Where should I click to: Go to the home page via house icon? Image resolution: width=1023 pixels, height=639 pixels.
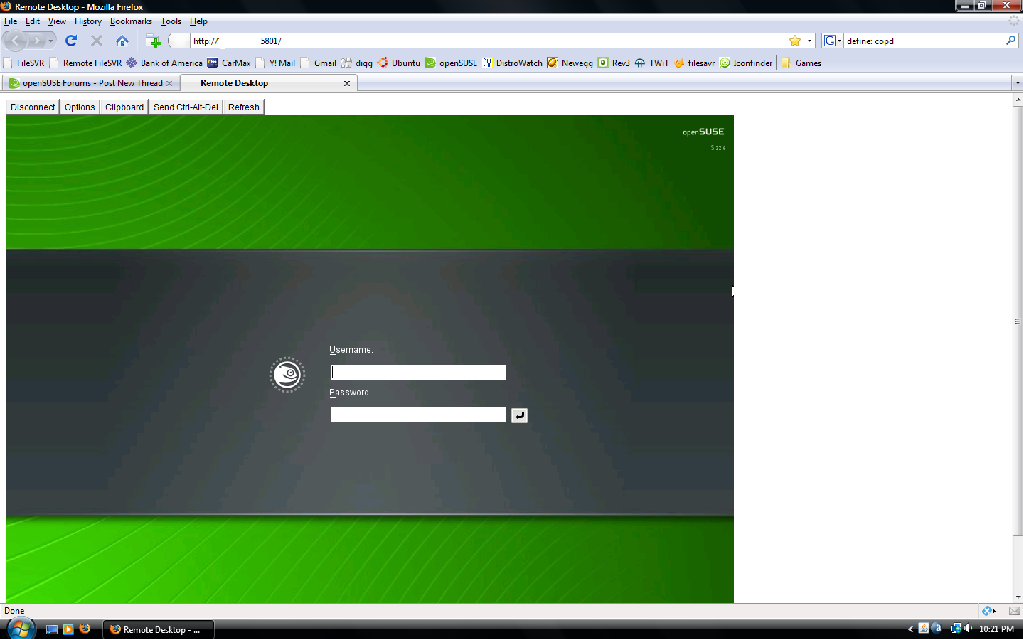coord(122,40)
